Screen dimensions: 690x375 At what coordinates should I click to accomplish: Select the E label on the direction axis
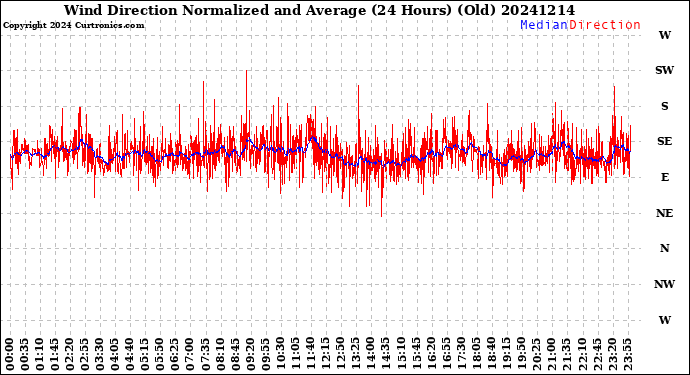pos(665,177)
